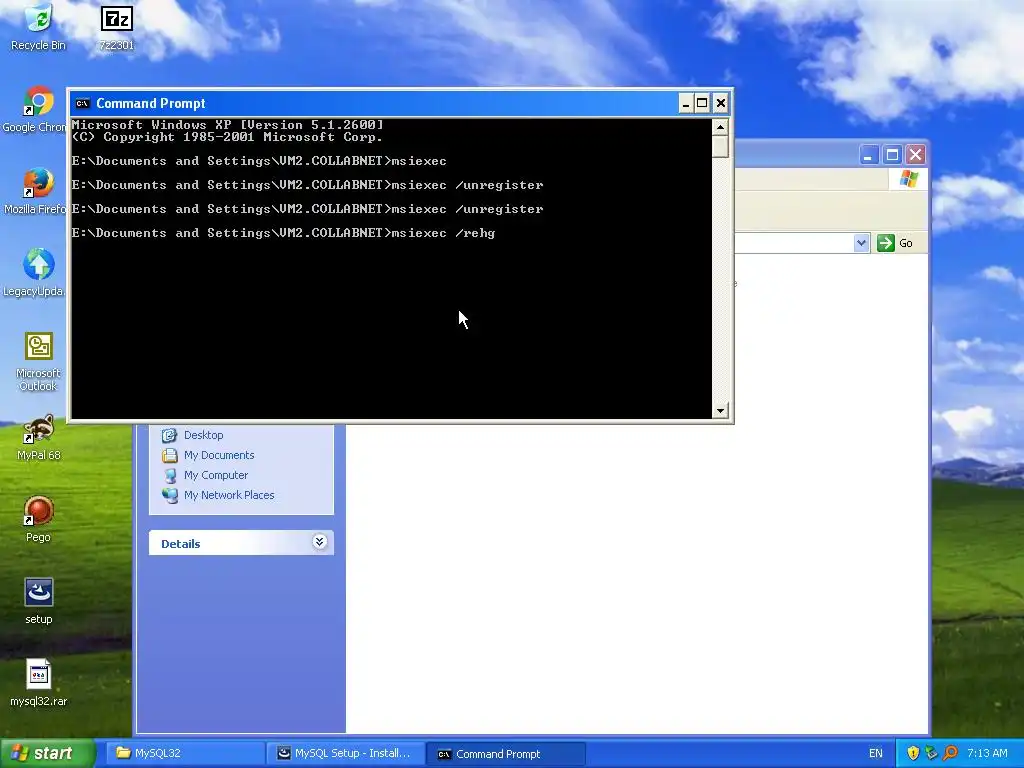Click the magnifier tray icon

click(951, 753)
